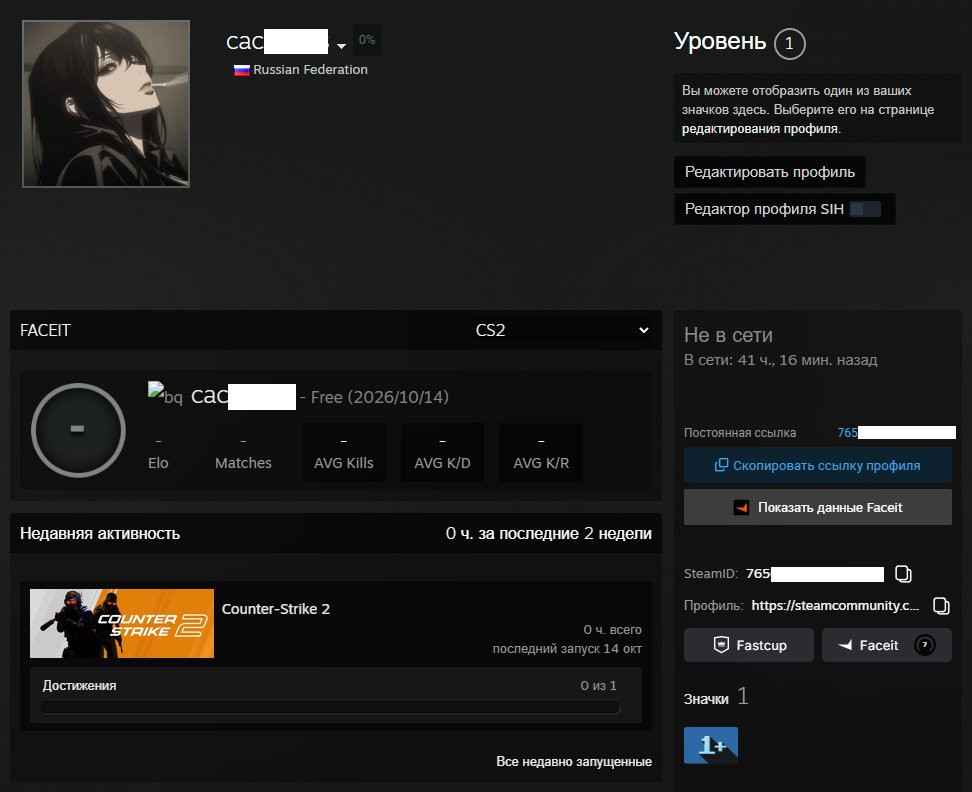Click the FACEIT skill level circle
972x792 pixels.
[x=78, y=429]
